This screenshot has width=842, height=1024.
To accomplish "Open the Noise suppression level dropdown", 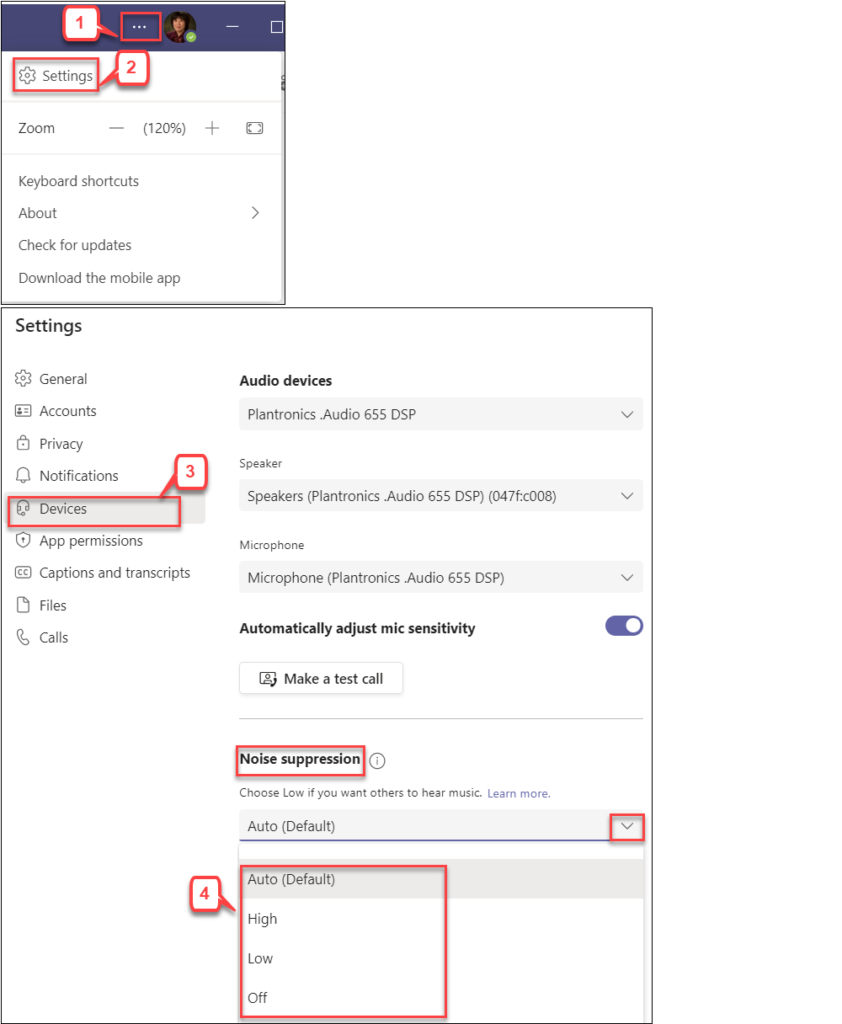I will click(628, 826).
